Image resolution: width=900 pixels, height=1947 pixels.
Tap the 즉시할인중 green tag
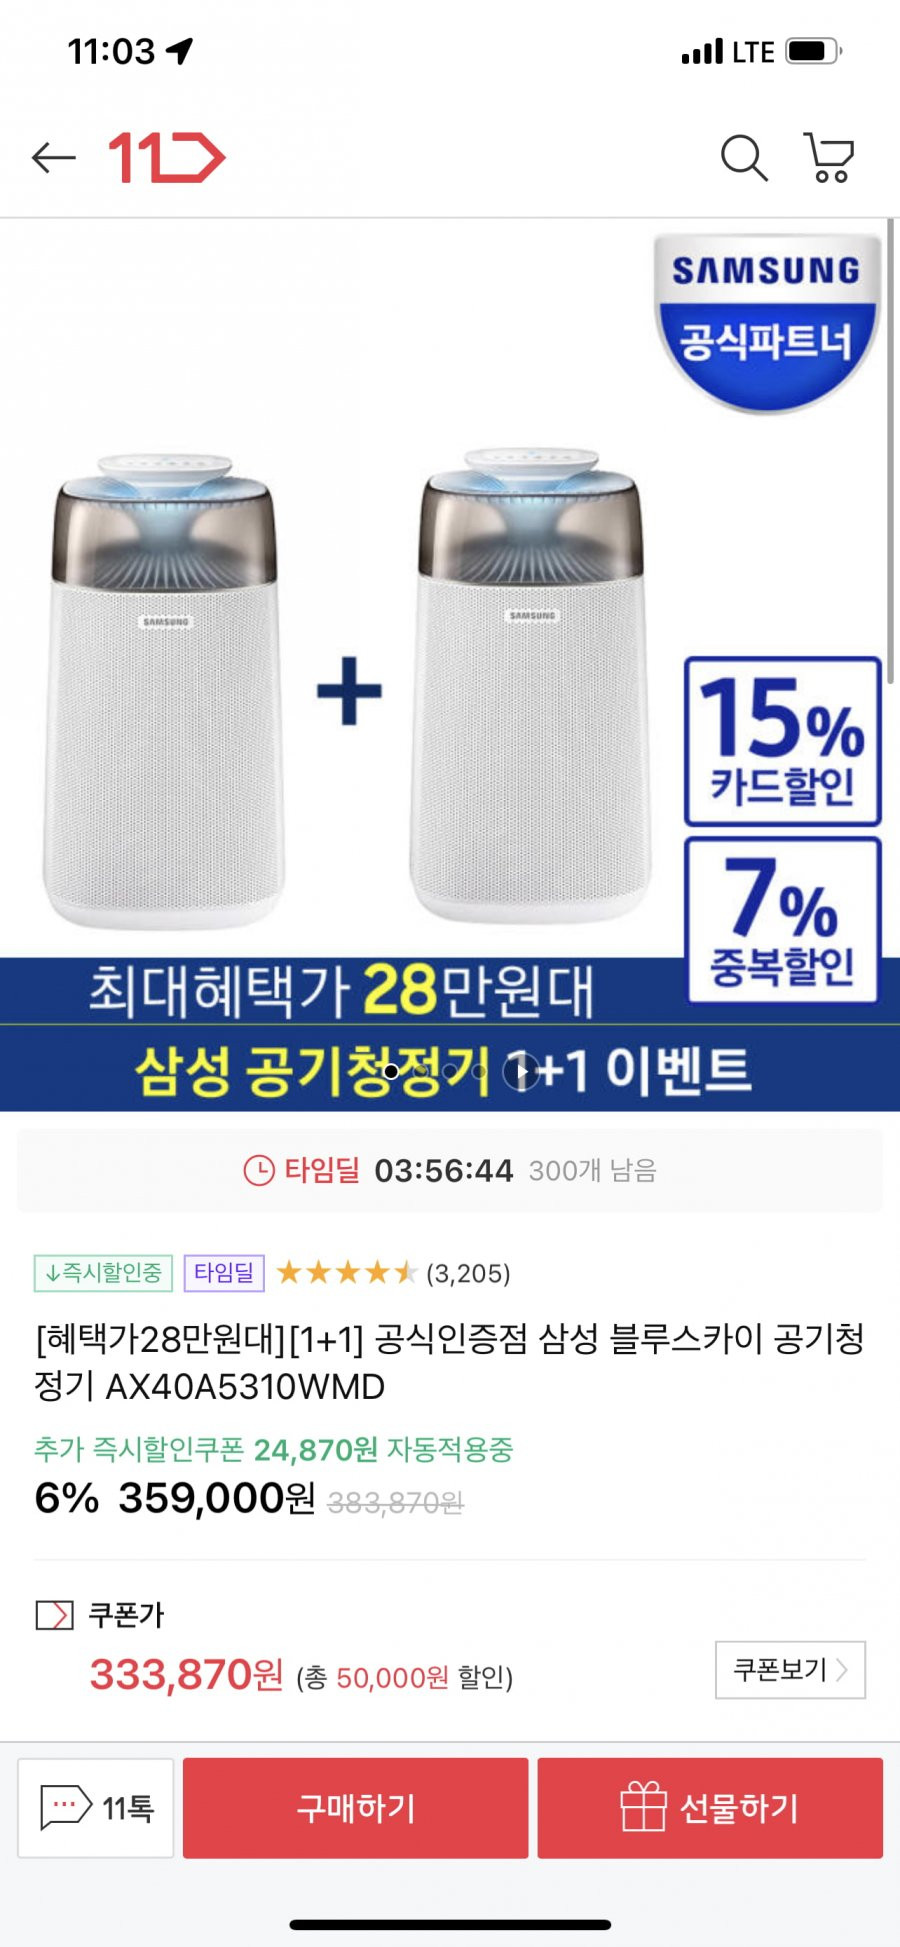pos(103,1273)
